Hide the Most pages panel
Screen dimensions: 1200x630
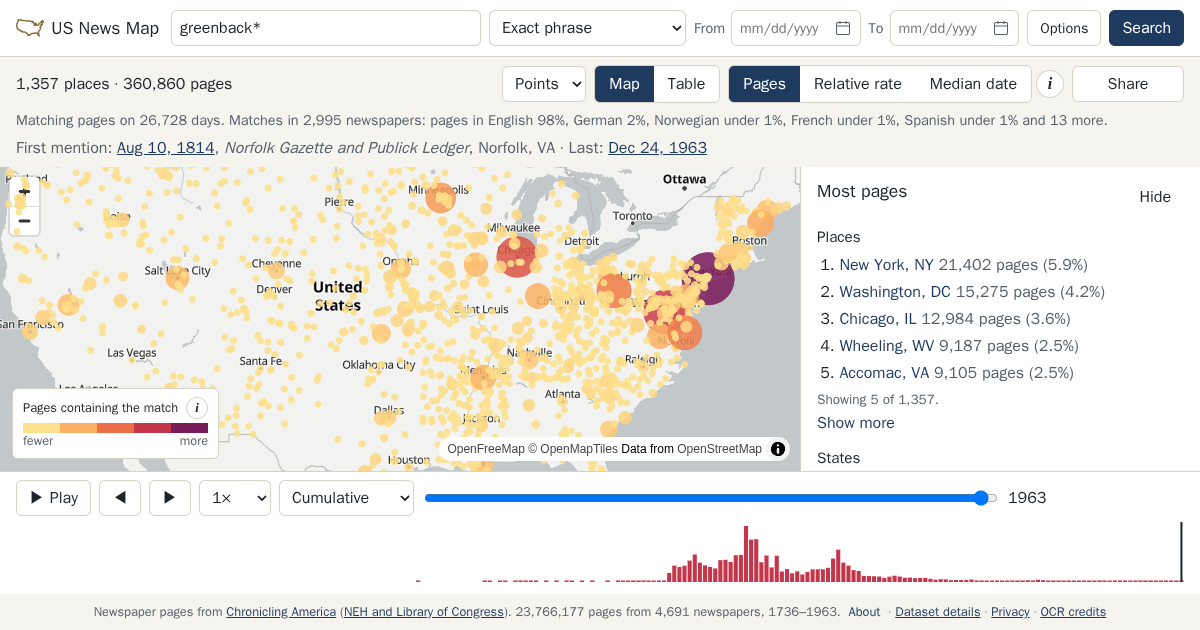pyautogui.click(x=1155, y=197)
